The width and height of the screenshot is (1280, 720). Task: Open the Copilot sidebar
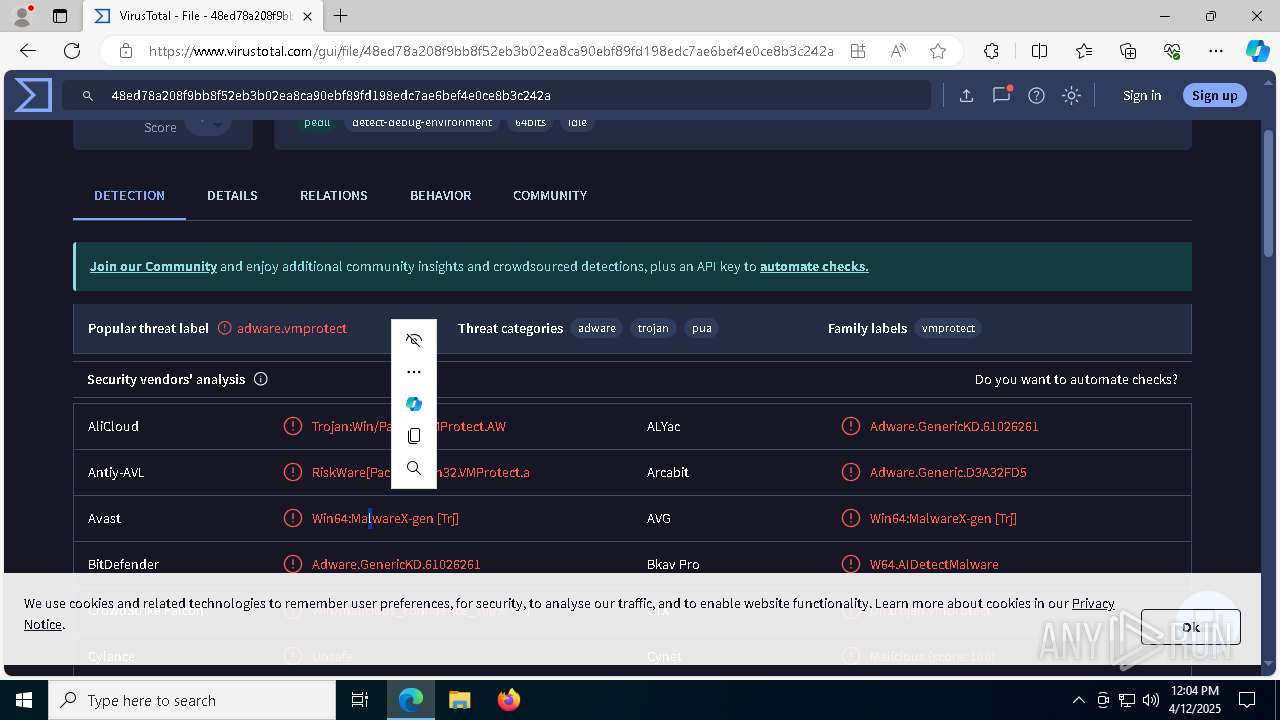click(x=1257, y=51)
